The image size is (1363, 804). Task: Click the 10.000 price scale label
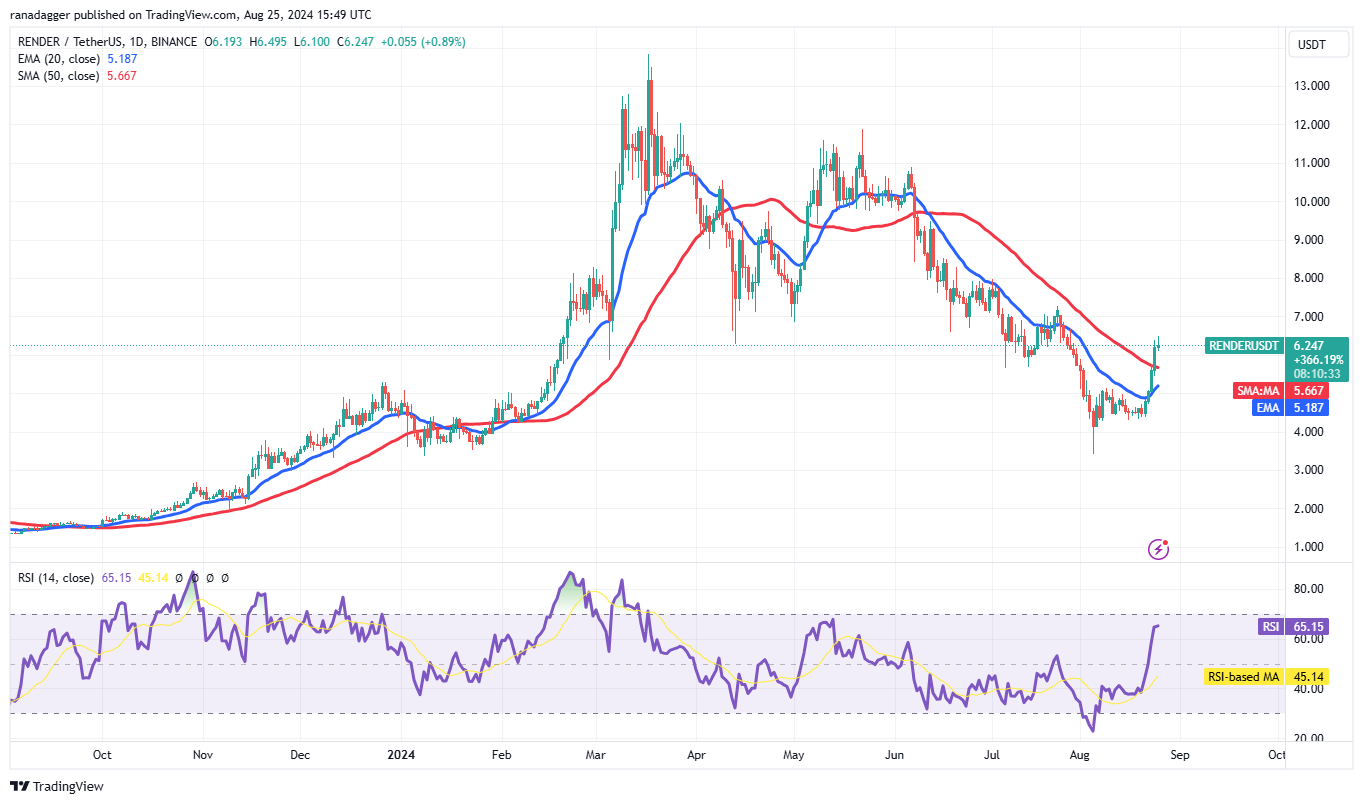(x=1311, y=202)
